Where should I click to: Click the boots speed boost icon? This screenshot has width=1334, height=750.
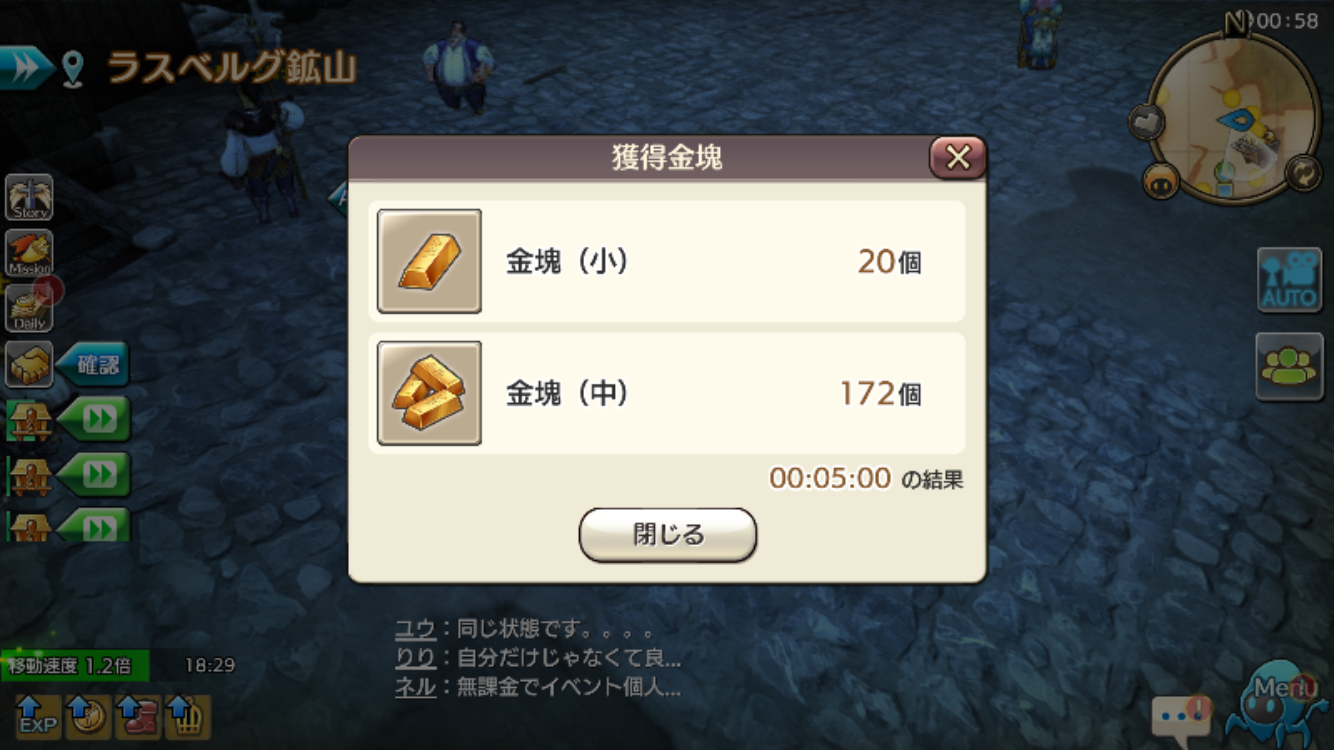coord(138,716)
